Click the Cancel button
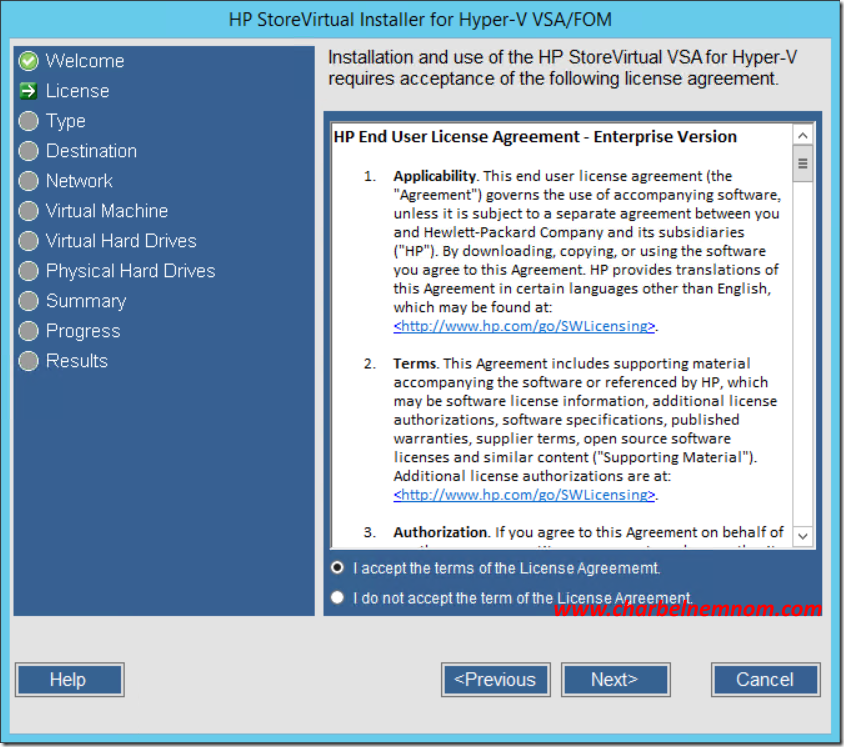 click(x=766, y=680)
